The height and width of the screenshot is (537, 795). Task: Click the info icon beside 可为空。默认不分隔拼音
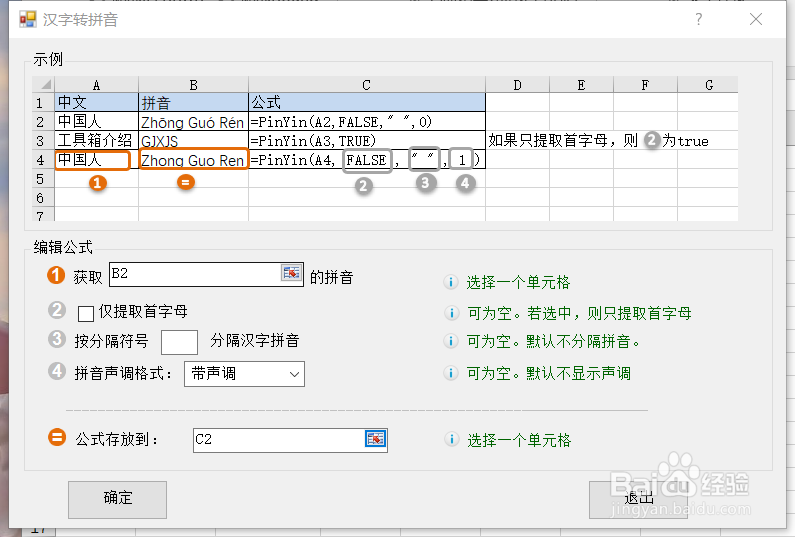[x=451, y=341]
